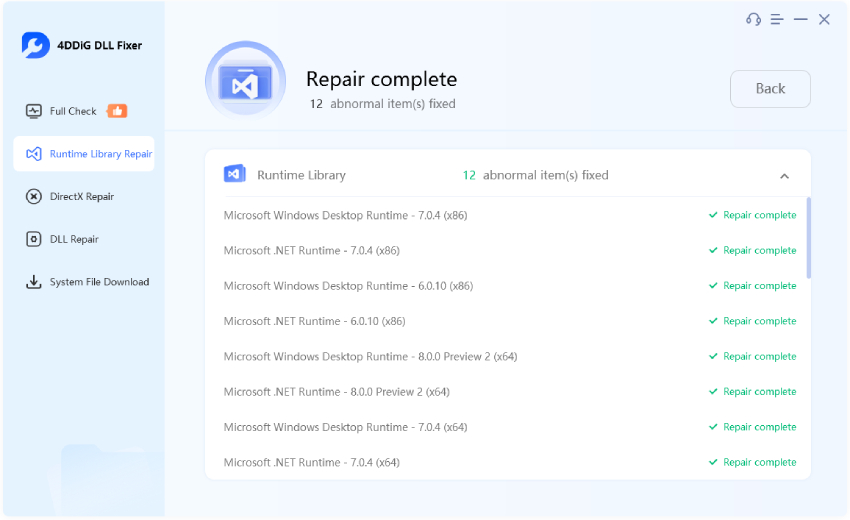Click the 'Repair complete' heading
This screenshot has width=850, height=520.
(x=382, y=79)
